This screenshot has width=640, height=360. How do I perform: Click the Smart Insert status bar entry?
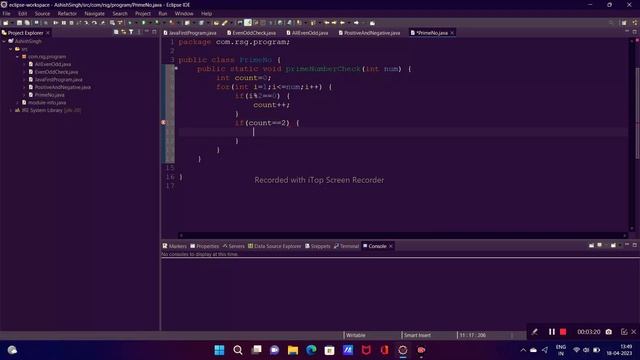417,335
